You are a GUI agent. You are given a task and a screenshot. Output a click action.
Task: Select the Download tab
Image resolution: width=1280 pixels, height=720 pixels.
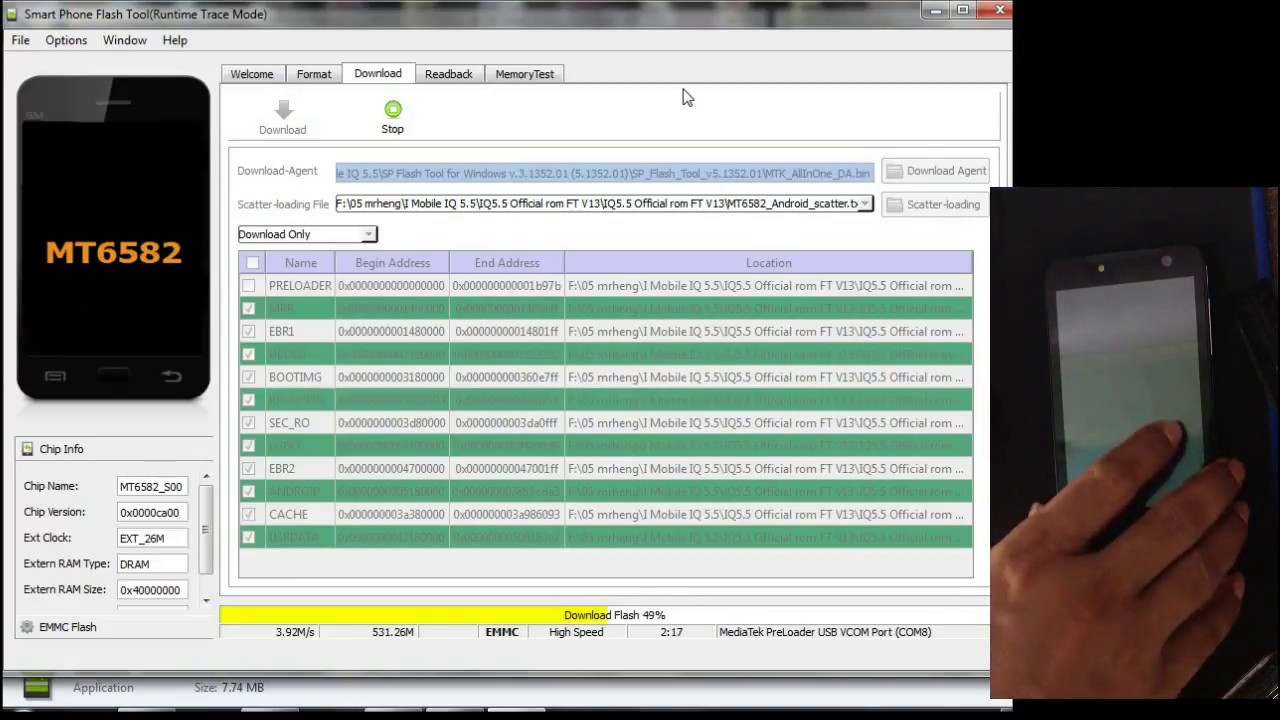(378, 73)
